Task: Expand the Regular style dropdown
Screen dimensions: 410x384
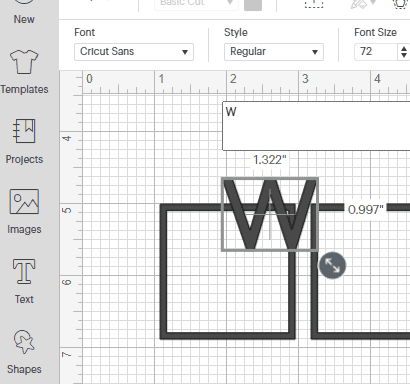Action: click(x=274, y=52)
